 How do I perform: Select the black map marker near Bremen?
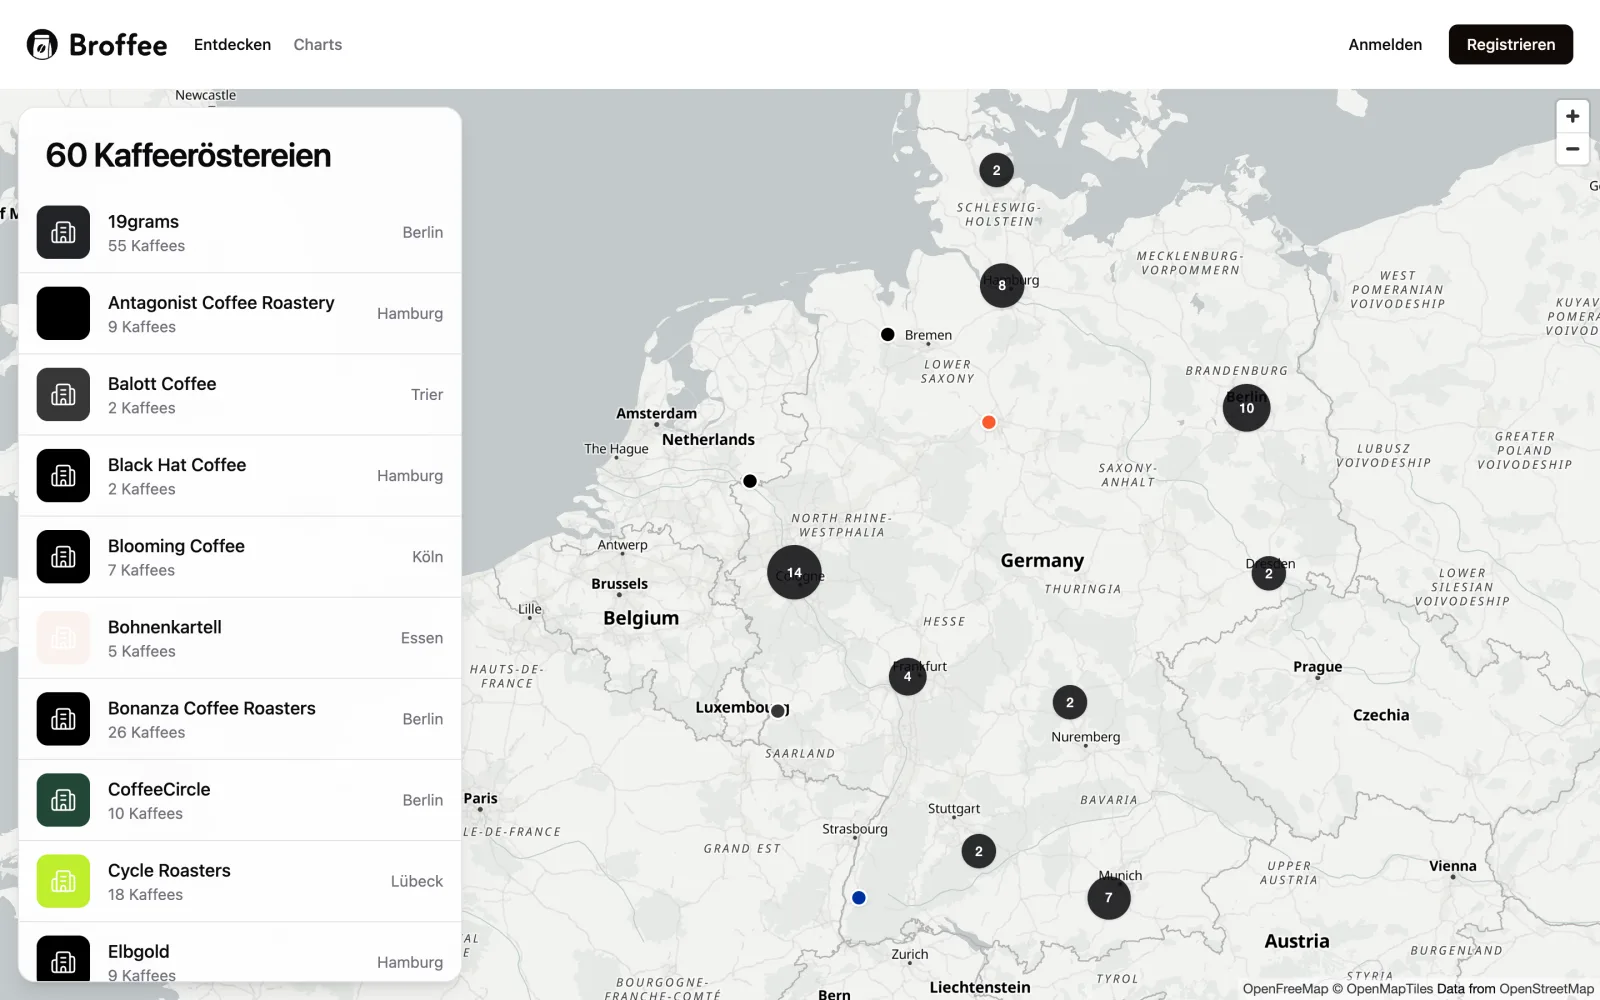pyautogui.click(x=887, y=334)
